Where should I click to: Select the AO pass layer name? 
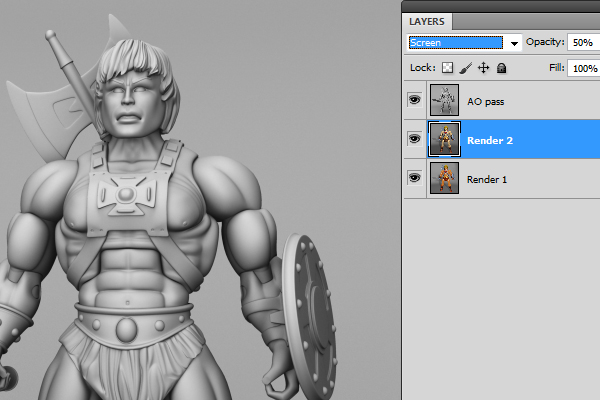click(487, 101)
